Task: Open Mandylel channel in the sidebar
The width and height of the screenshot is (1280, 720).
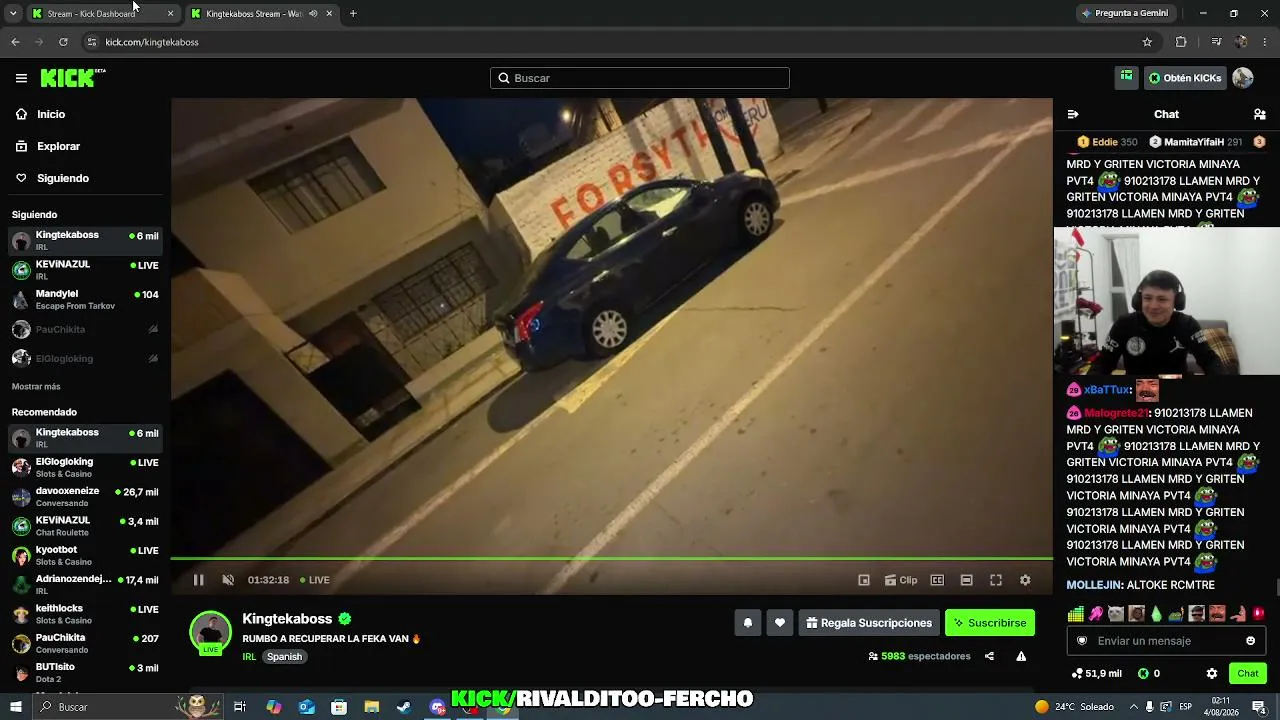Action: tap(85, 300)
